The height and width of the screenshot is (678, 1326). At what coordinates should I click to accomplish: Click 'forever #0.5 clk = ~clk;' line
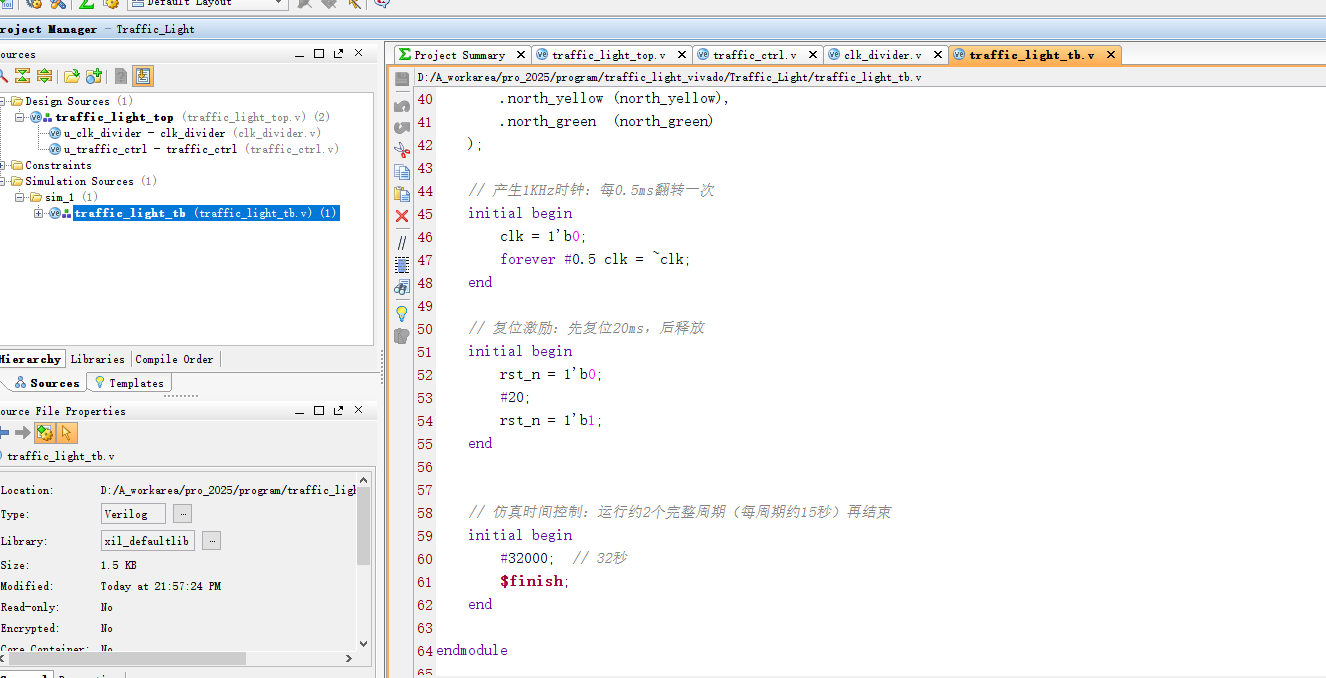596,259
